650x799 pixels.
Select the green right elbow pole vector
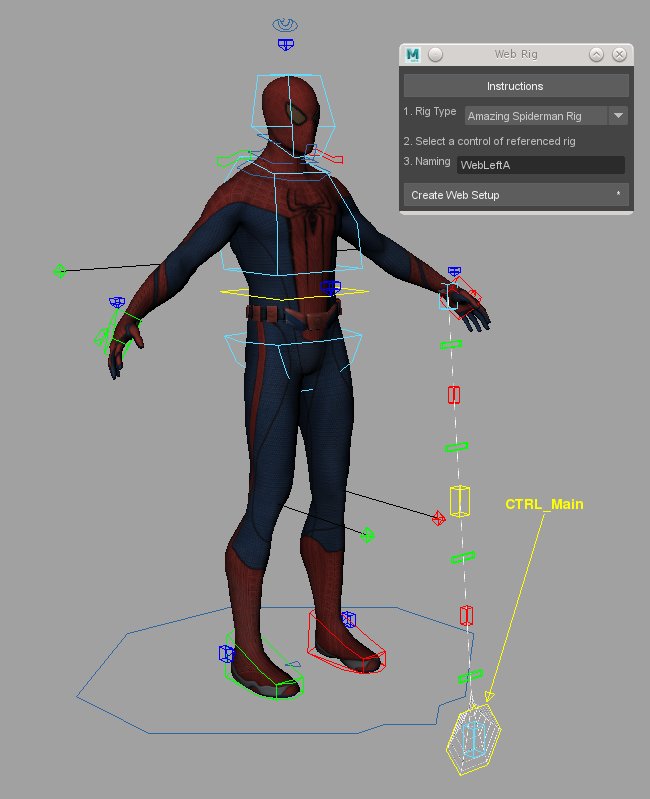60,271
